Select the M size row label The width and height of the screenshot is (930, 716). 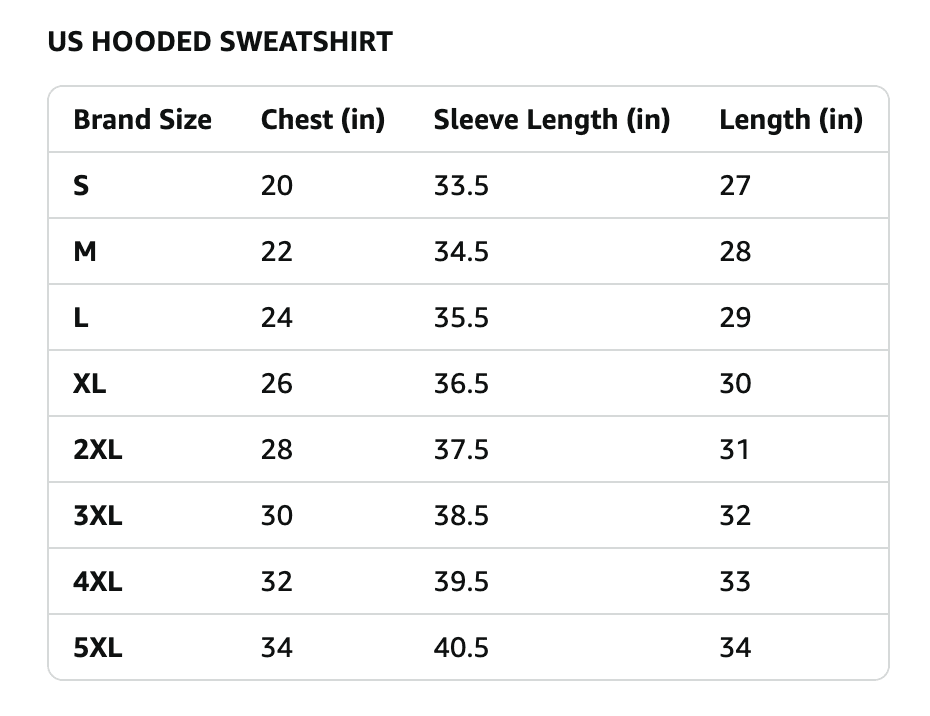85,252
